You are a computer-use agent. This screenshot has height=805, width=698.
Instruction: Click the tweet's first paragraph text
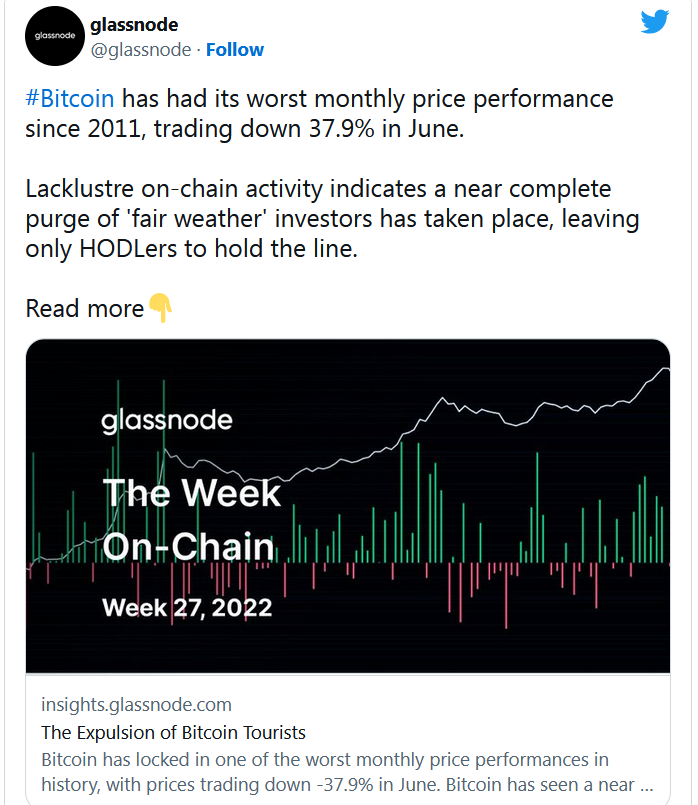click(x=319, y=113)
